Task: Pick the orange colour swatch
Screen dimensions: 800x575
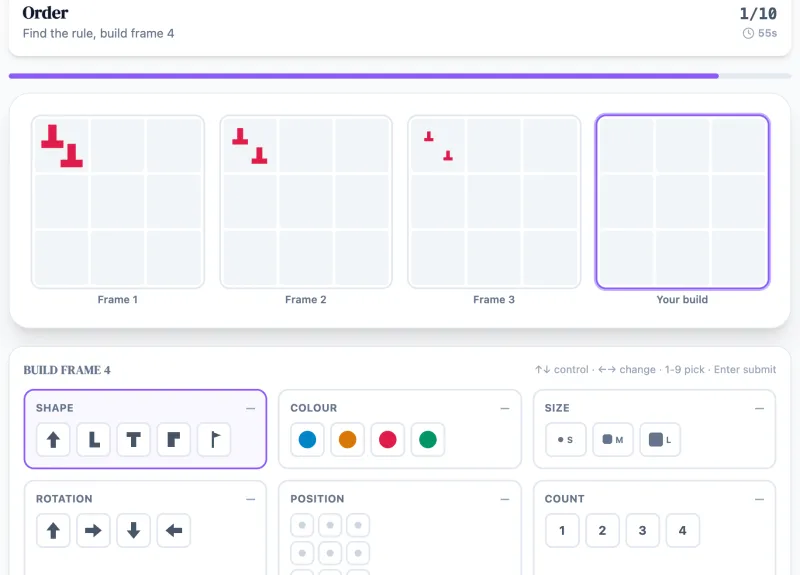Action: 347,439
